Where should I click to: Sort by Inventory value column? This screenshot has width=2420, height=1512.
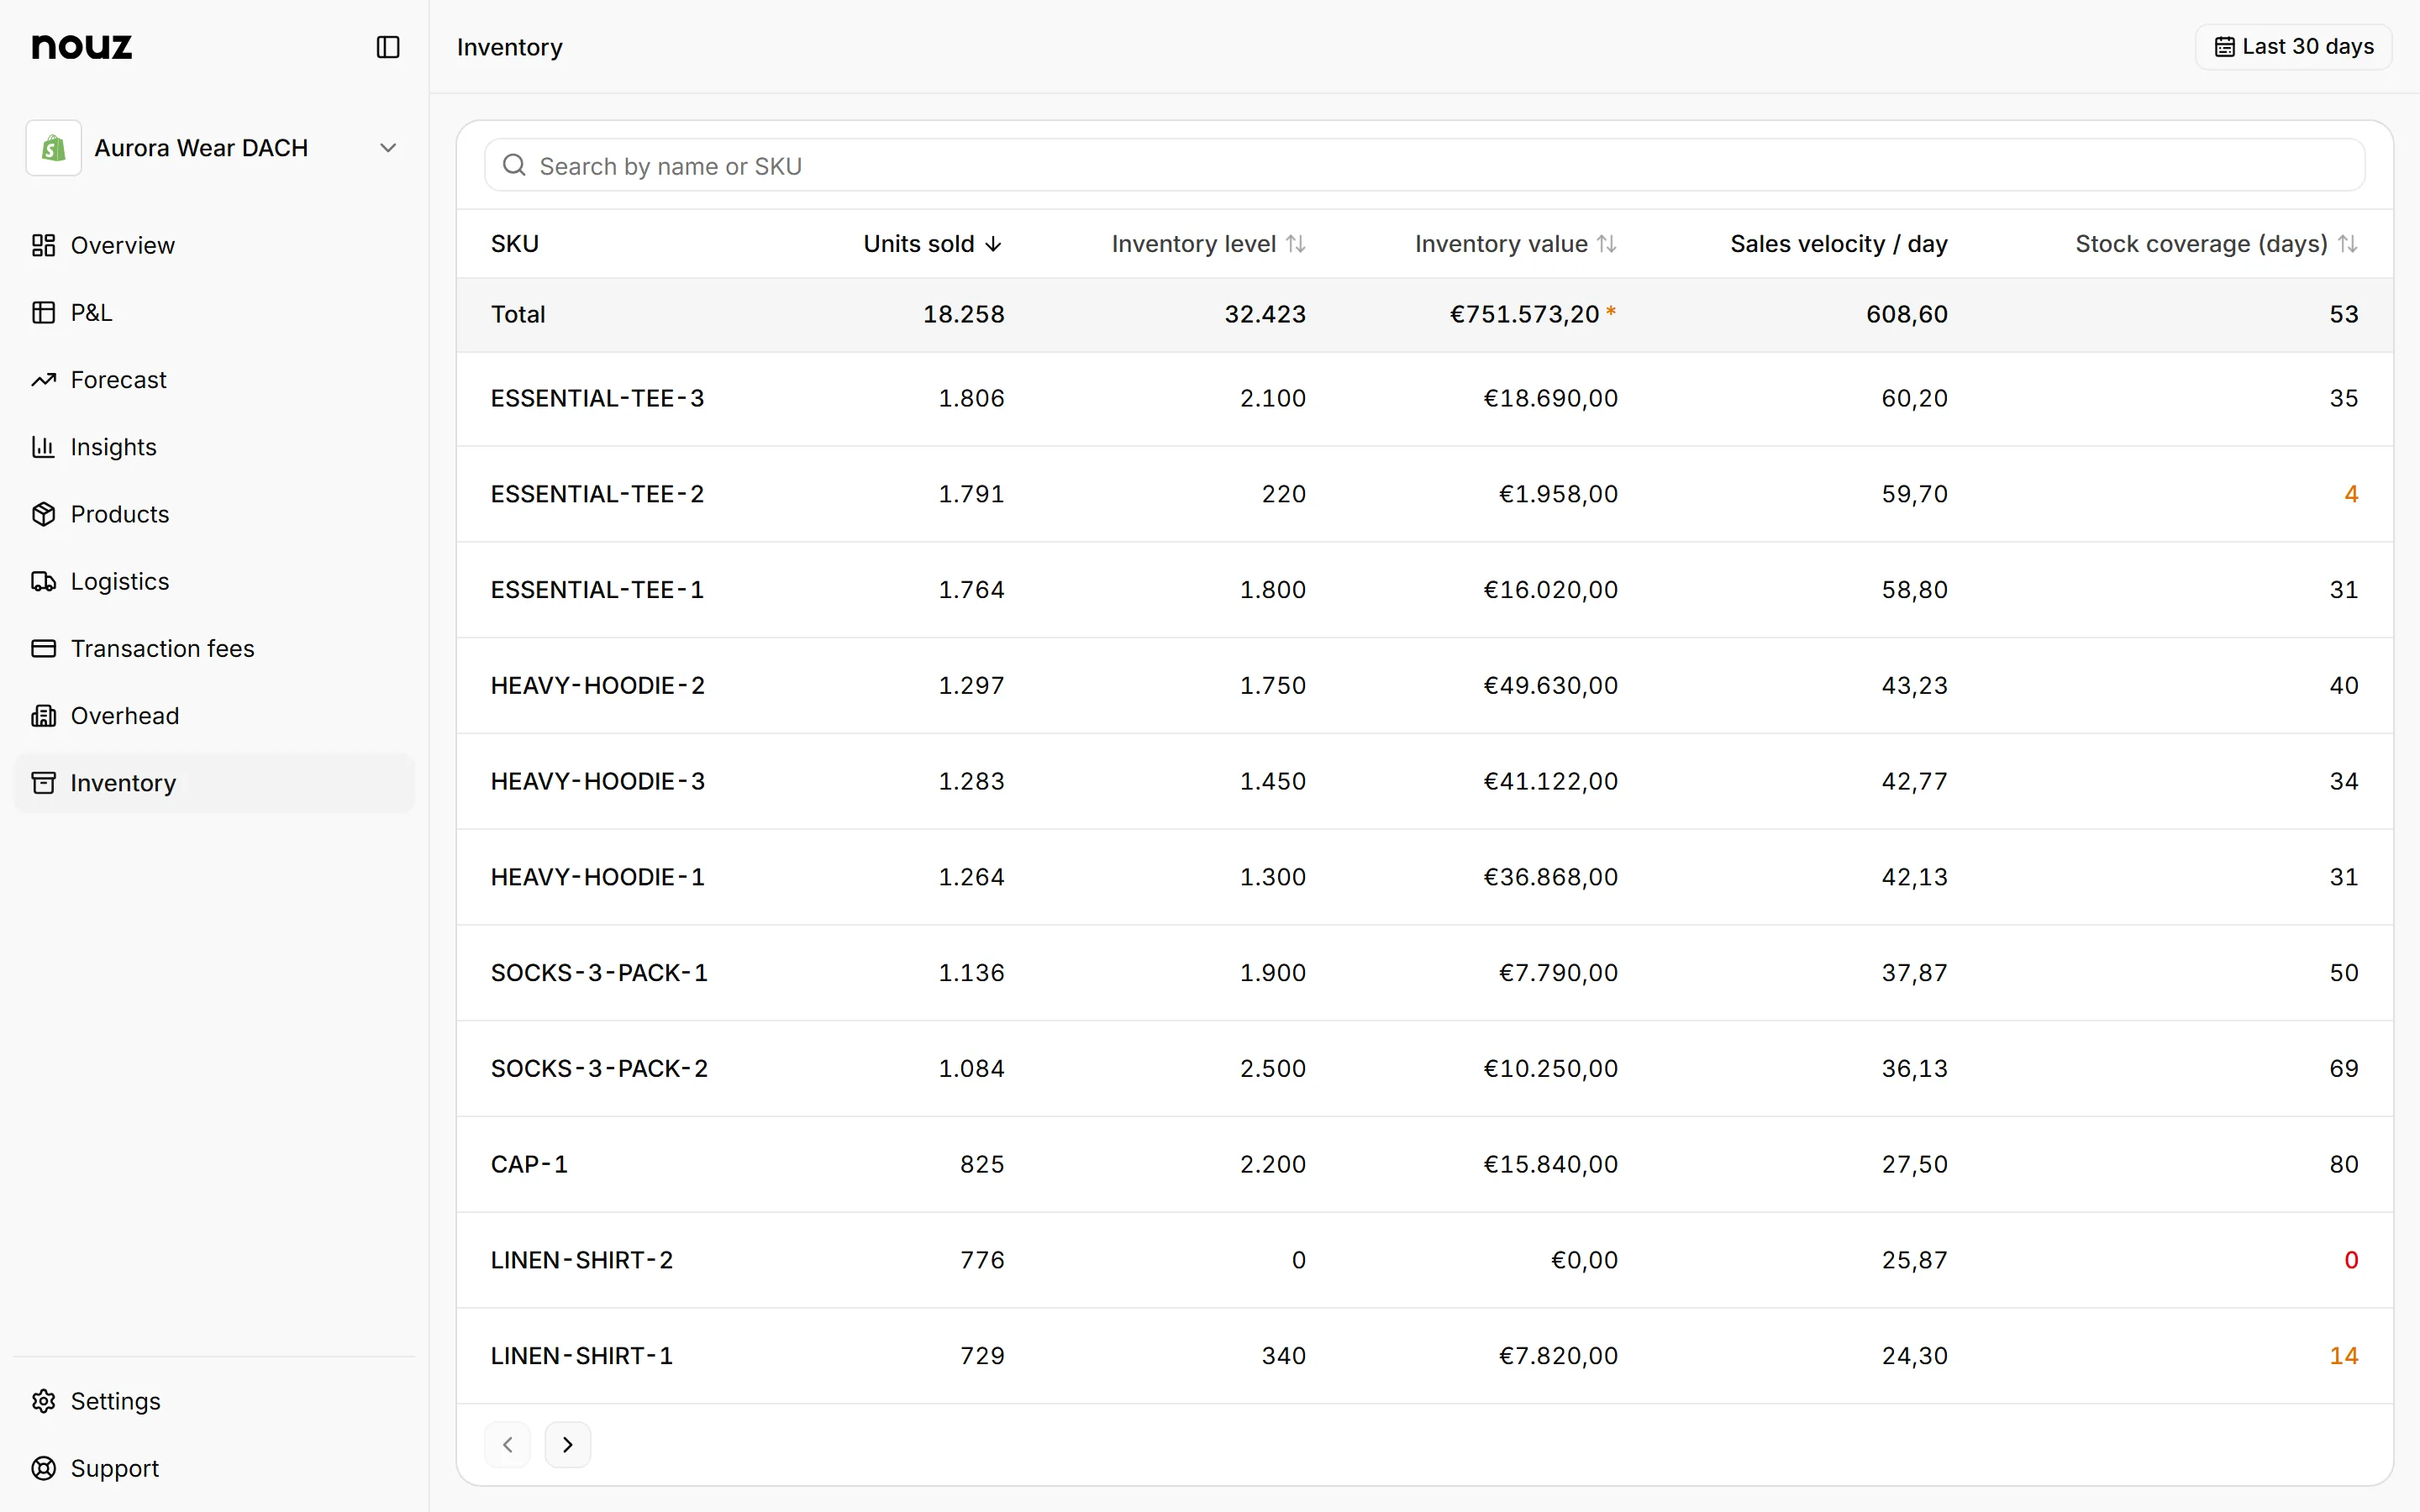pos(1515,244)
